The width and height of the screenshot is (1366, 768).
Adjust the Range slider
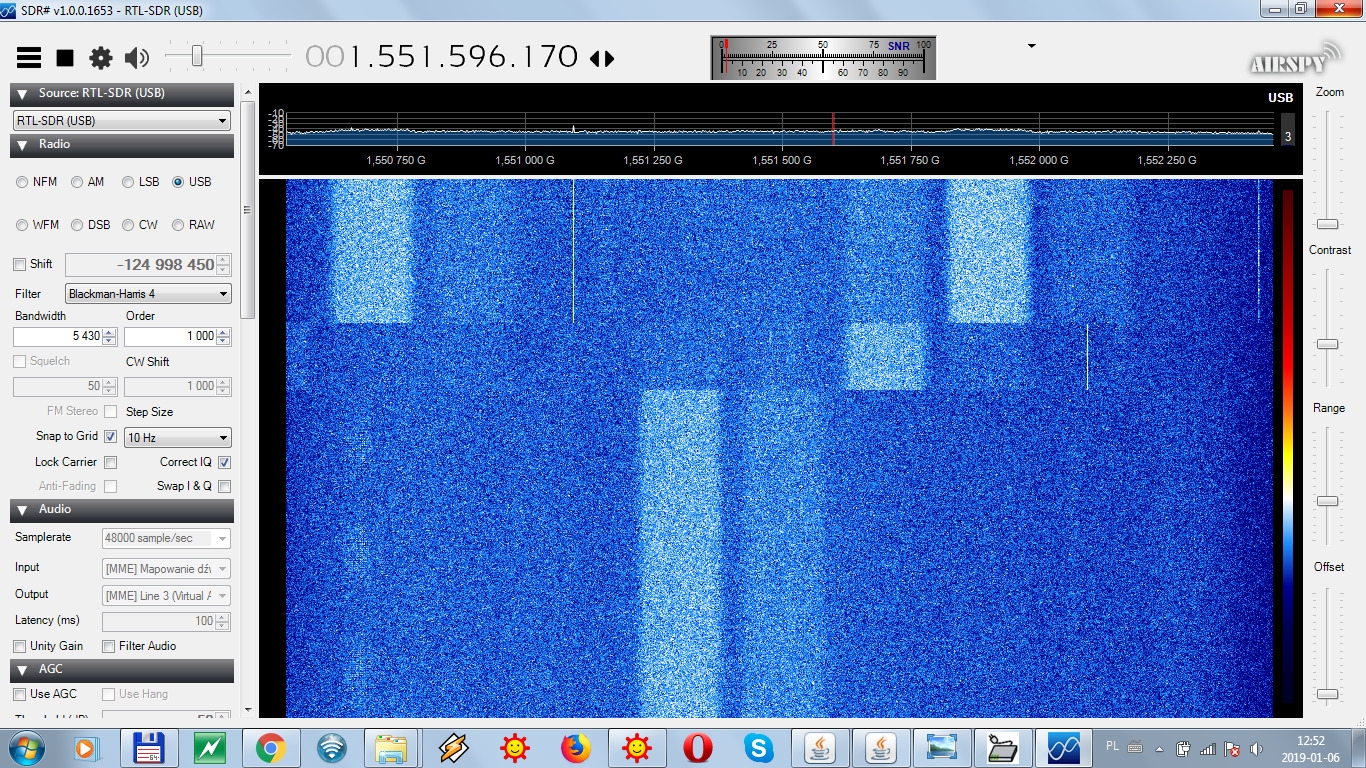[x=1327, y=501]
